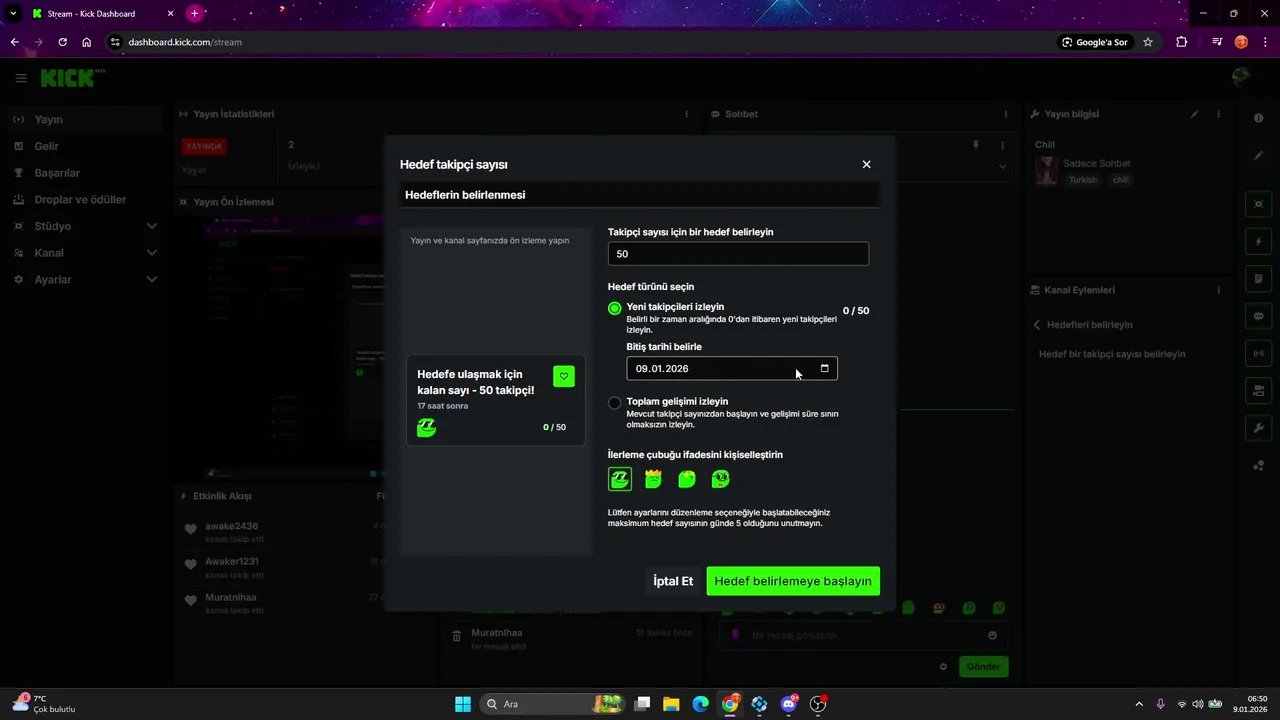
Task: Open the emoji picker in the chat input
Action: pyautogui.click(x=992, y=635)
